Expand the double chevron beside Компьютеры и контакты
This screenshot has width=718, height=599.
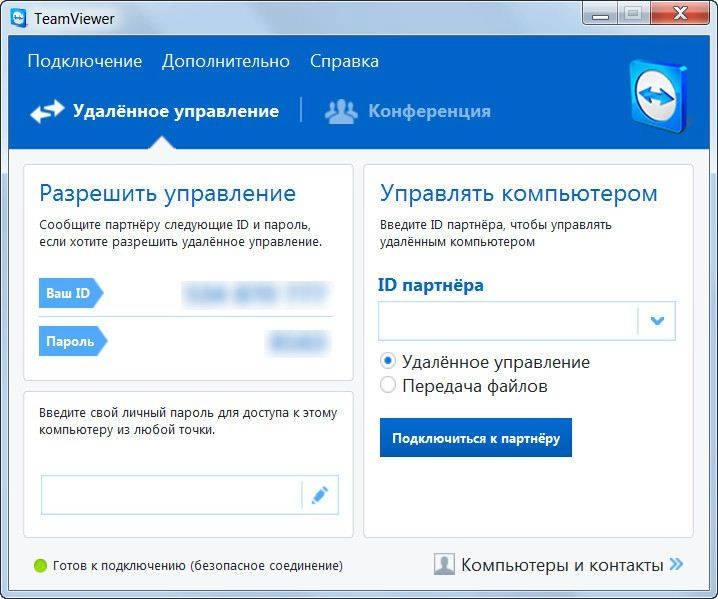pyautogui.click(x=676, y=564)
